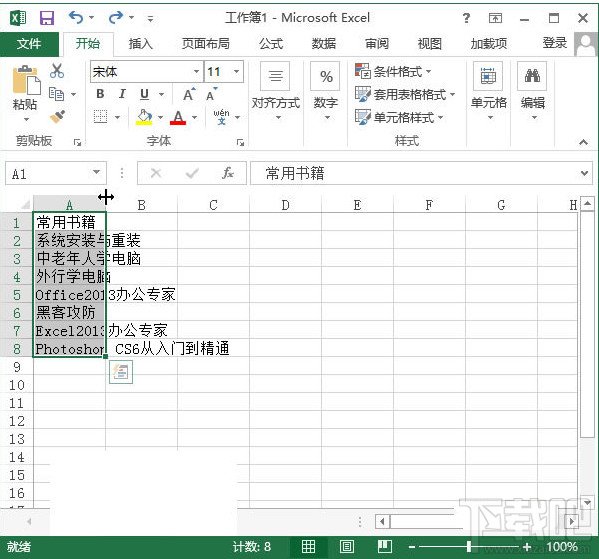This screenshot has height=559, width=599.
Task: Switch to the 审阅 Review tab
Action: (377, 44)
